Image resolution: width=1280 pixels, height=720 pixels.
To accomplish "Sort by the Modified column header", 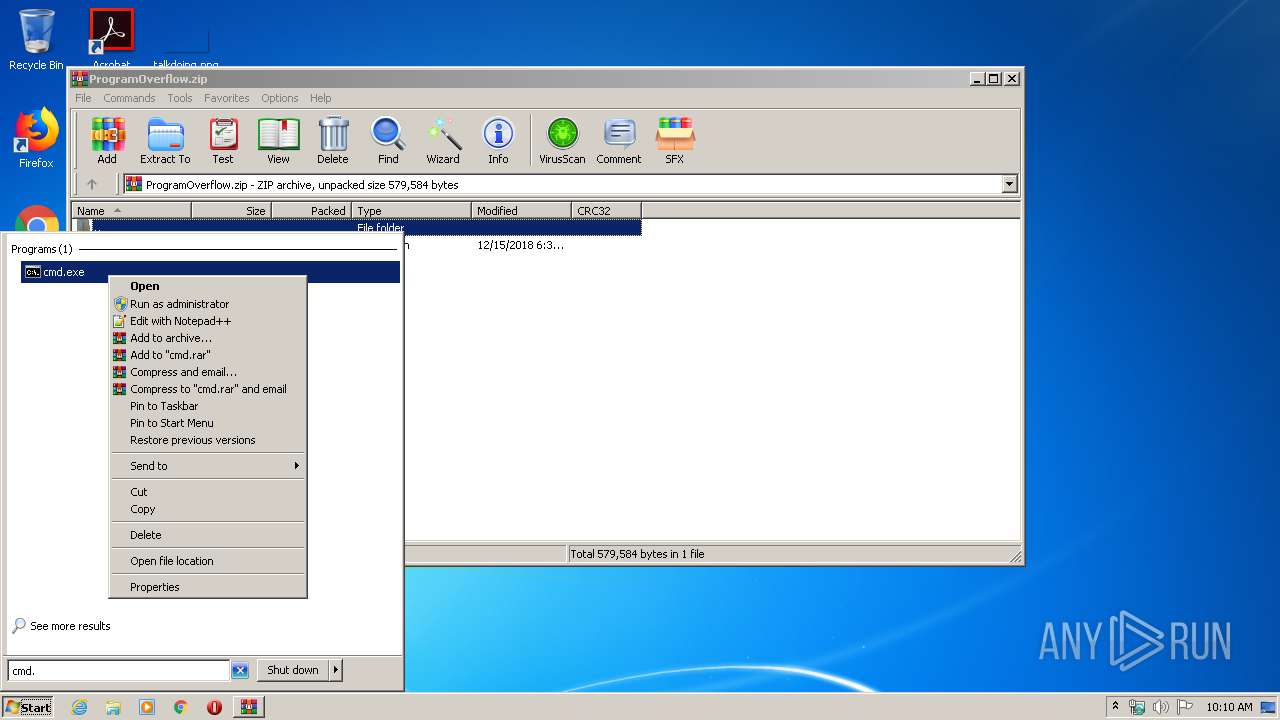I will [x=521, y=211].
